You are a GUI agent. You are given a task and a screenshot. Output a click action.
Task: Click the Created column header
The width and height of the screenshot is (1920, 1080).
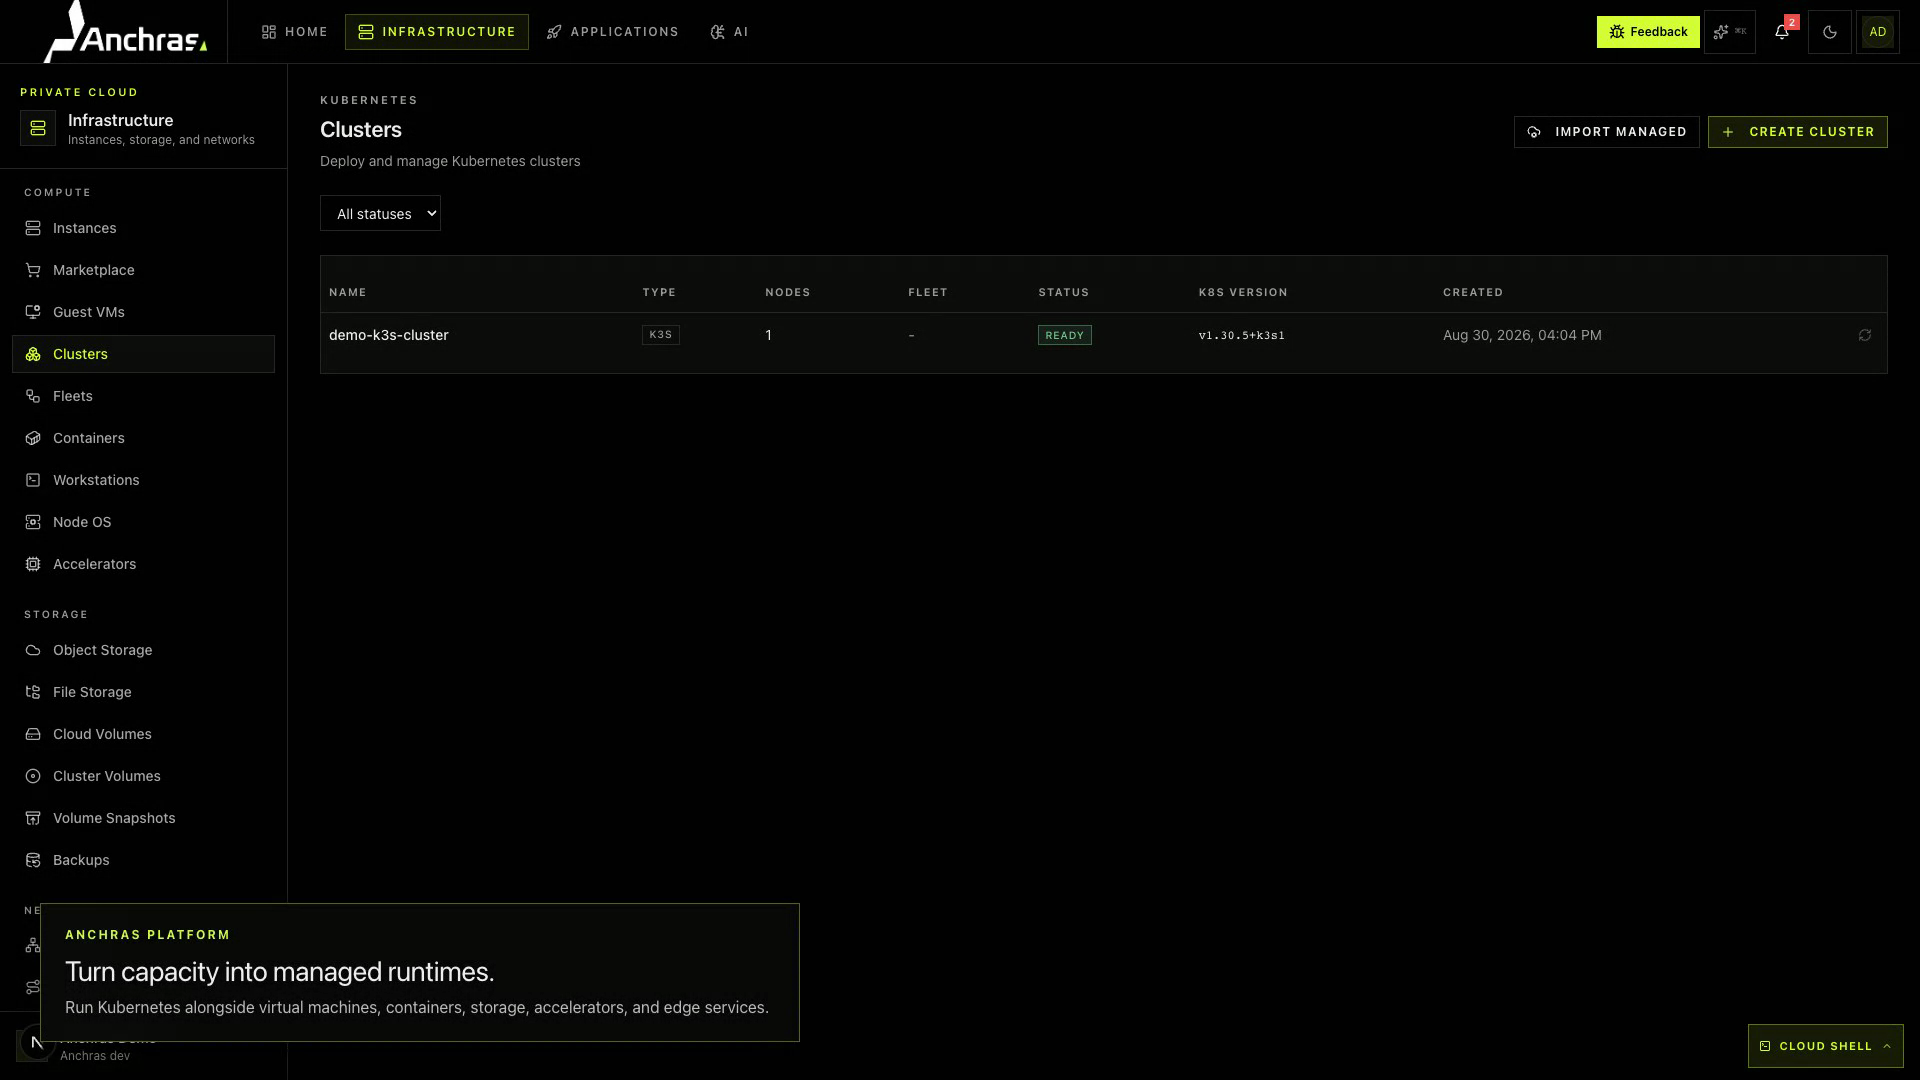point(1473,292)
